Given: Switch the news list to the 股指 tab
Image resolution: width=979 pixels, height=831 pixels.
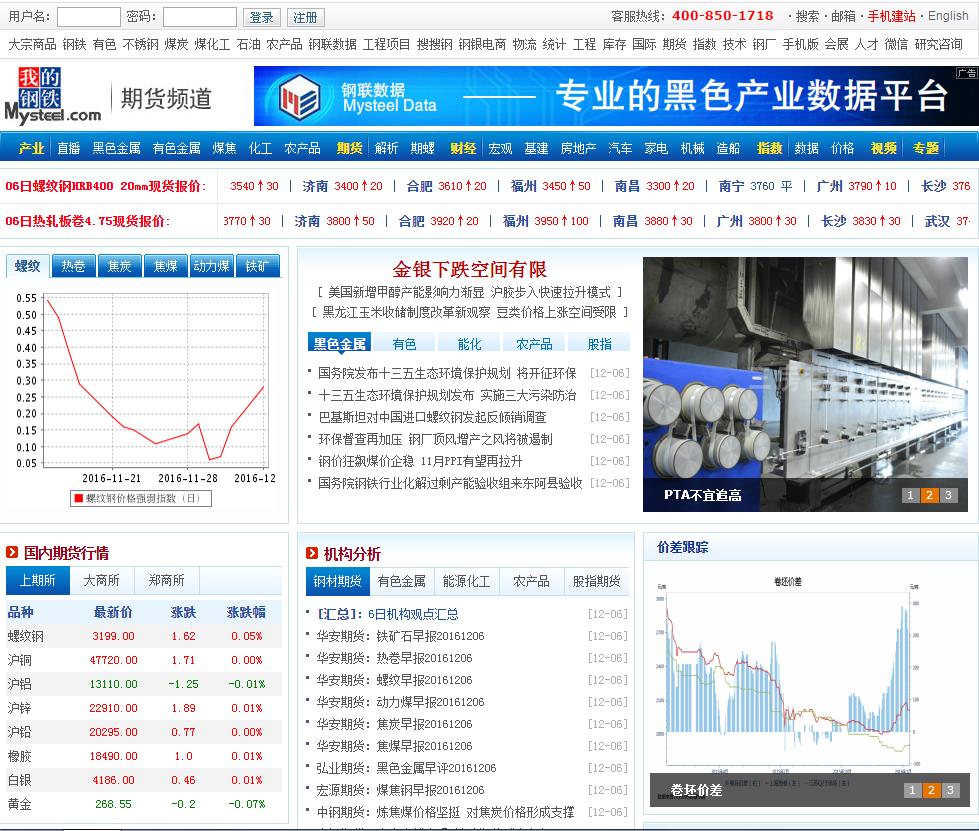Looking at the screenshot, I should [599, 343].
